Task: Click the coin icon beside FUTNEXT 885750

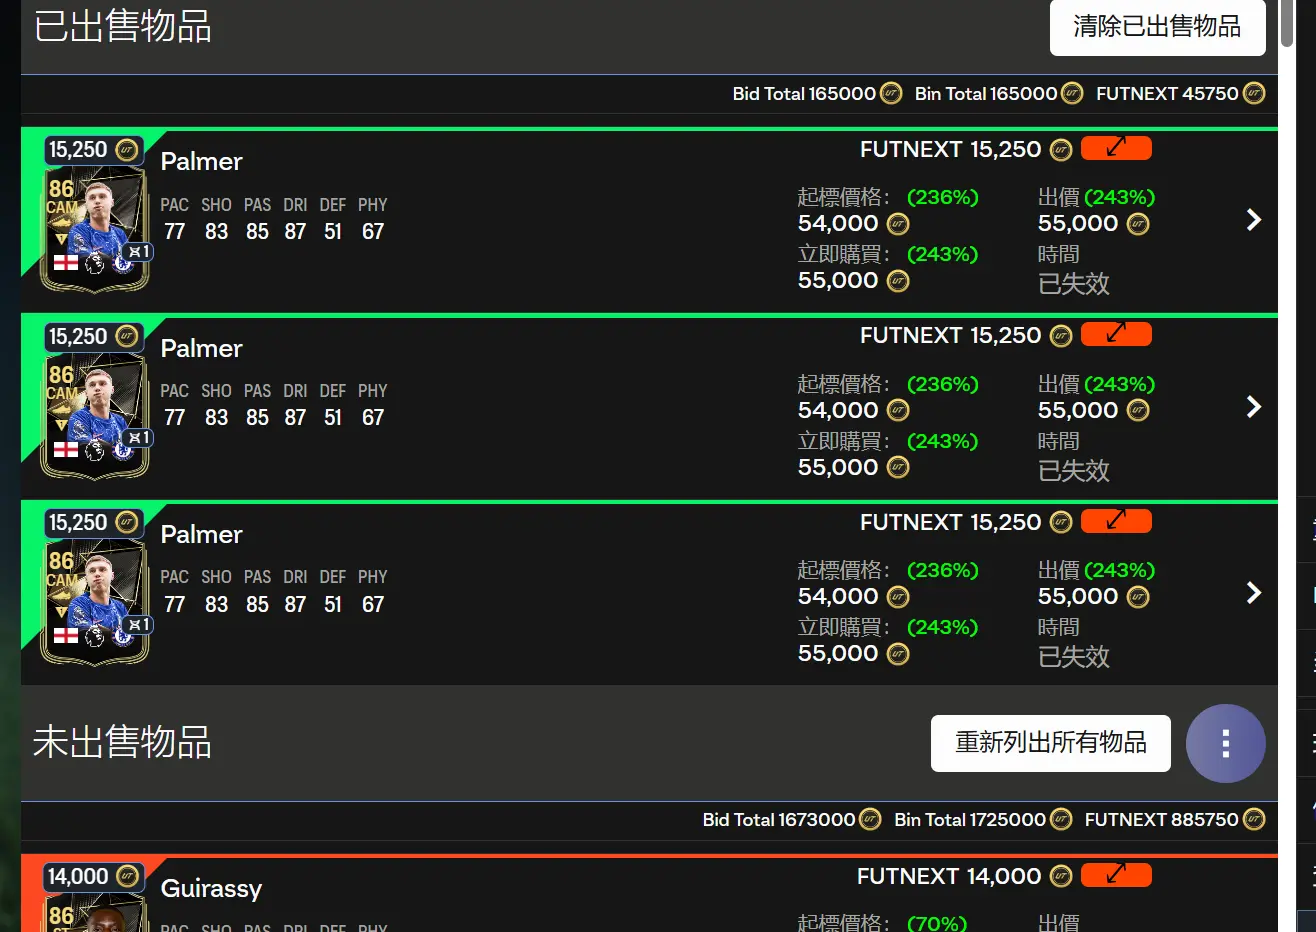Action: pyautogui.click(x=1254, y=819)
